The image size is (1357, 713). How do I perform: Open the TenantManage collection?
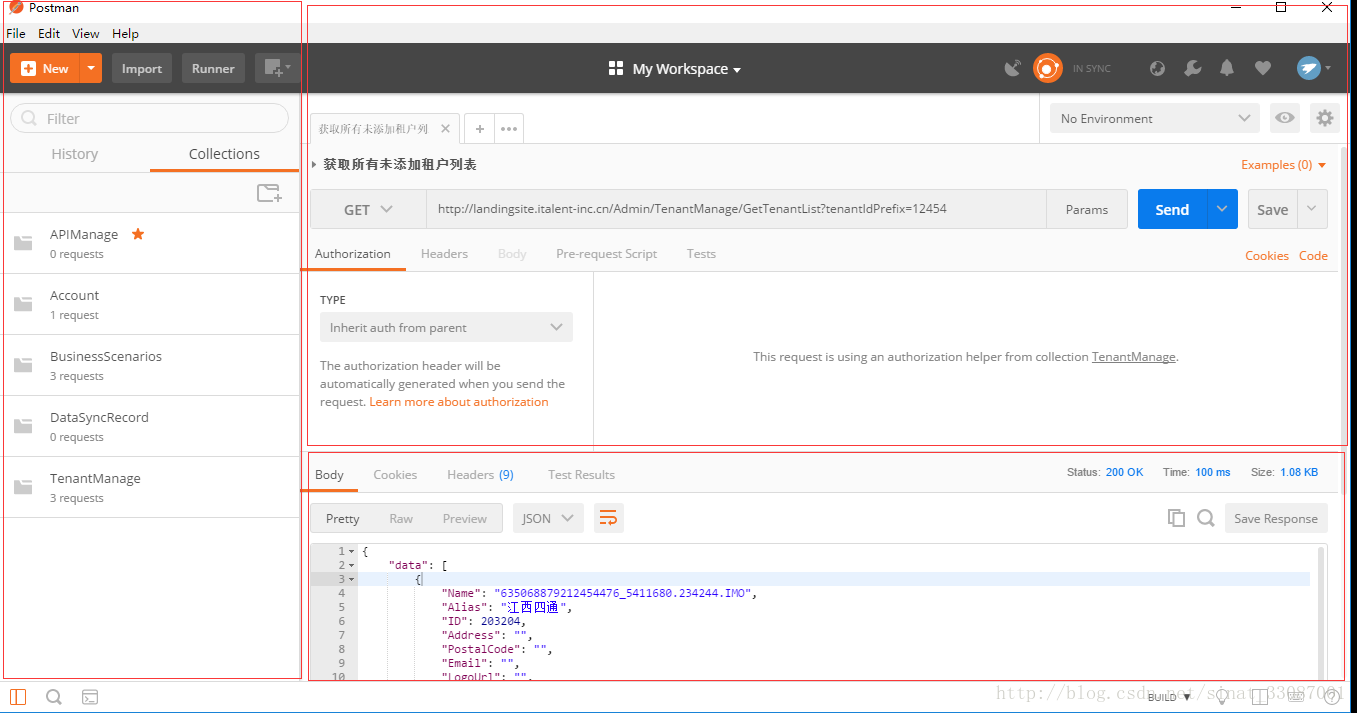95,479
